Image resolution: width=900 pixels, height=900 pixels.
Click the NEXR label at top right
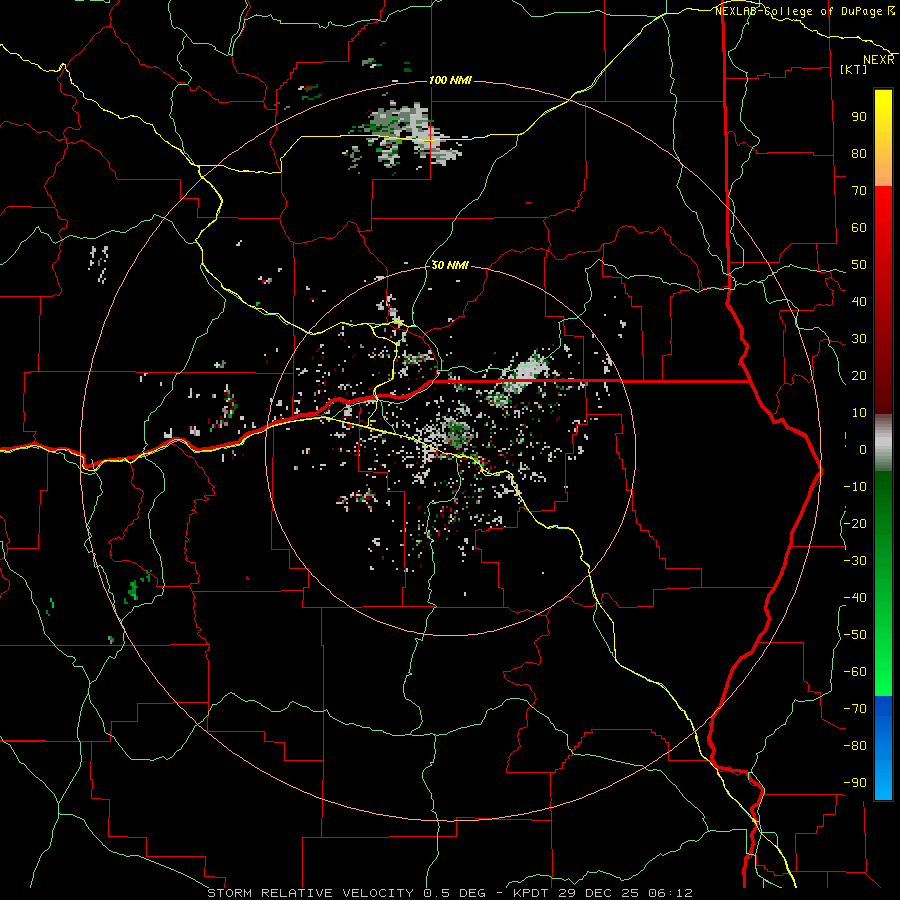(878, 60)
